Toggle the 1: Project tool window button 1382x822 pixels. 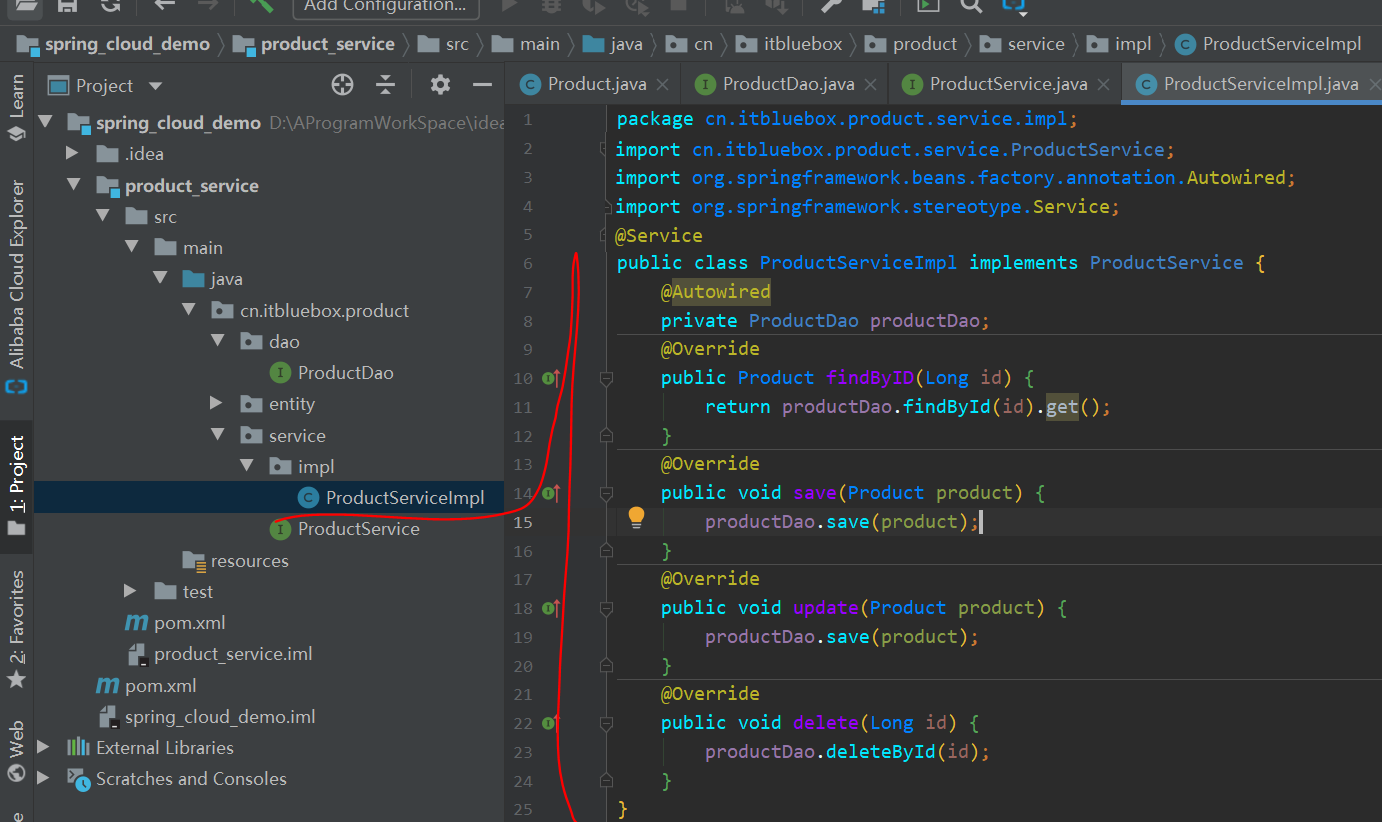pos(16,486)
